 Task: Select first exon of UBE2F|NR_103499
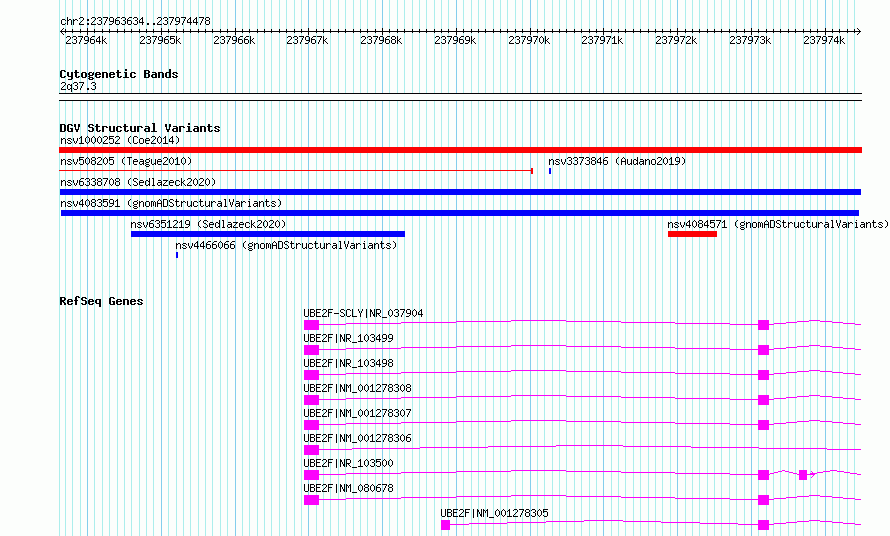coord(312,350)
